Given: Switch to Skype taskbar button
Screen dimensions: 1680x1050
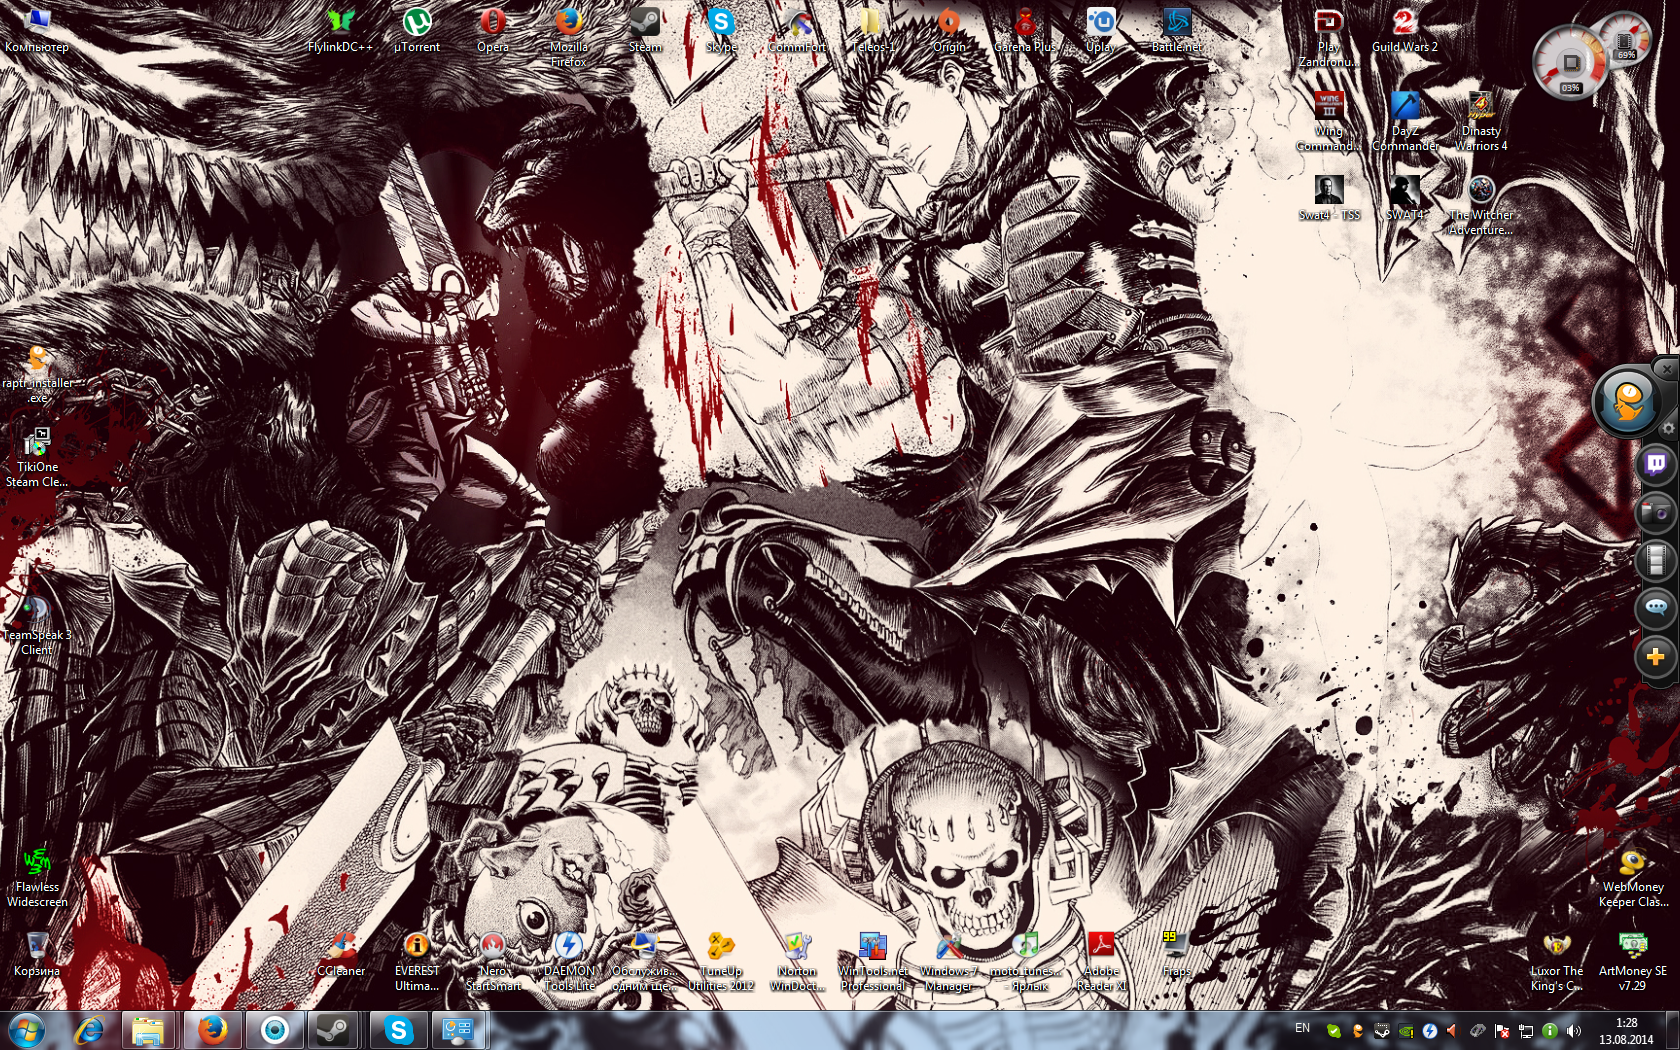Looking at the screenshot, I should tap(398, 1030).
